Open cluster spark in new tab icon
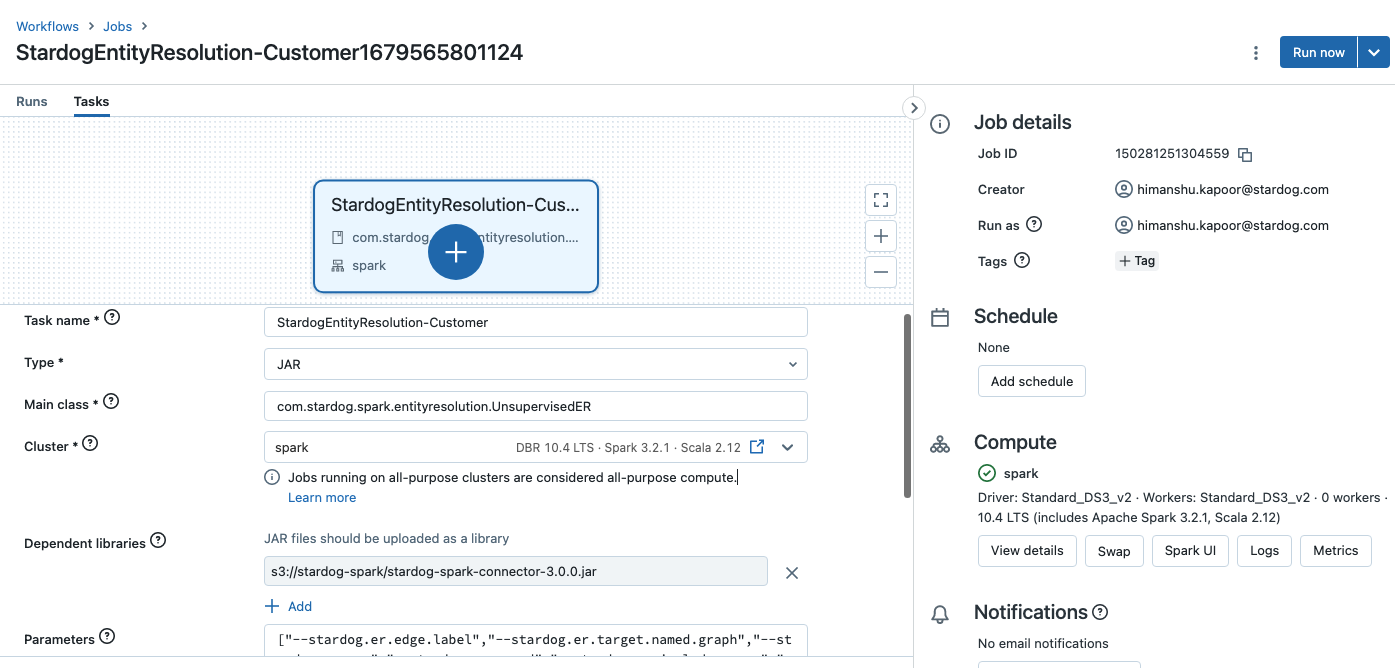This screenshot has width=1395, height=668. 757,447
